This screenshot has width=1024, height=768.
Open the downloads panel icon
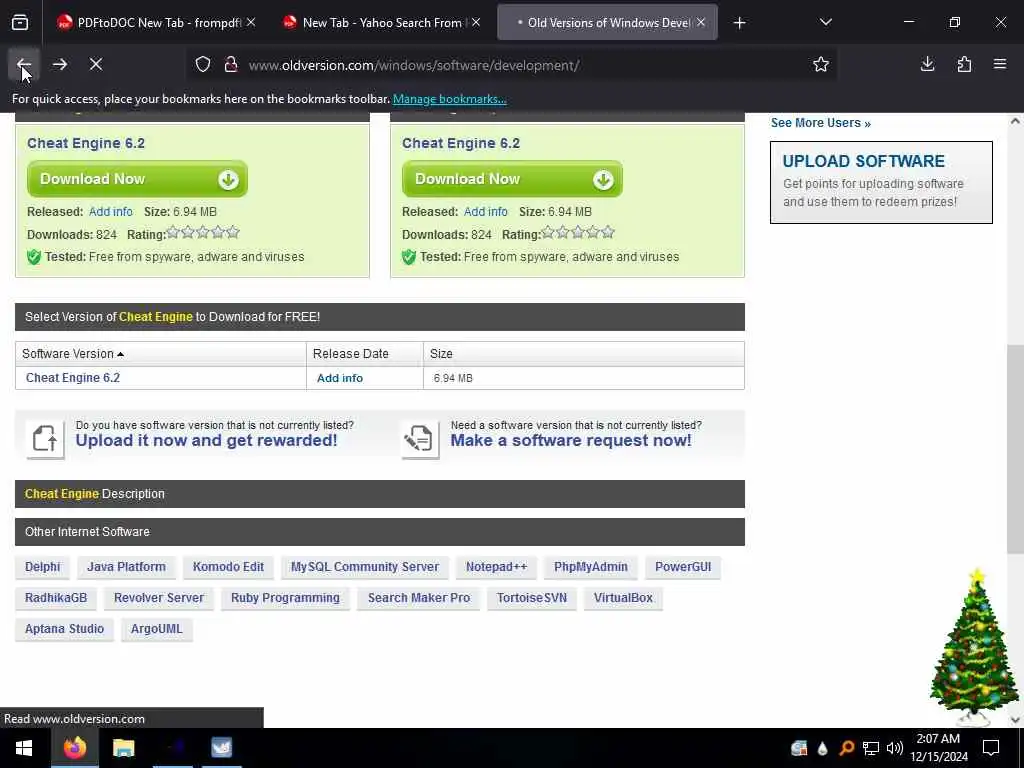[x=927, y=64]
